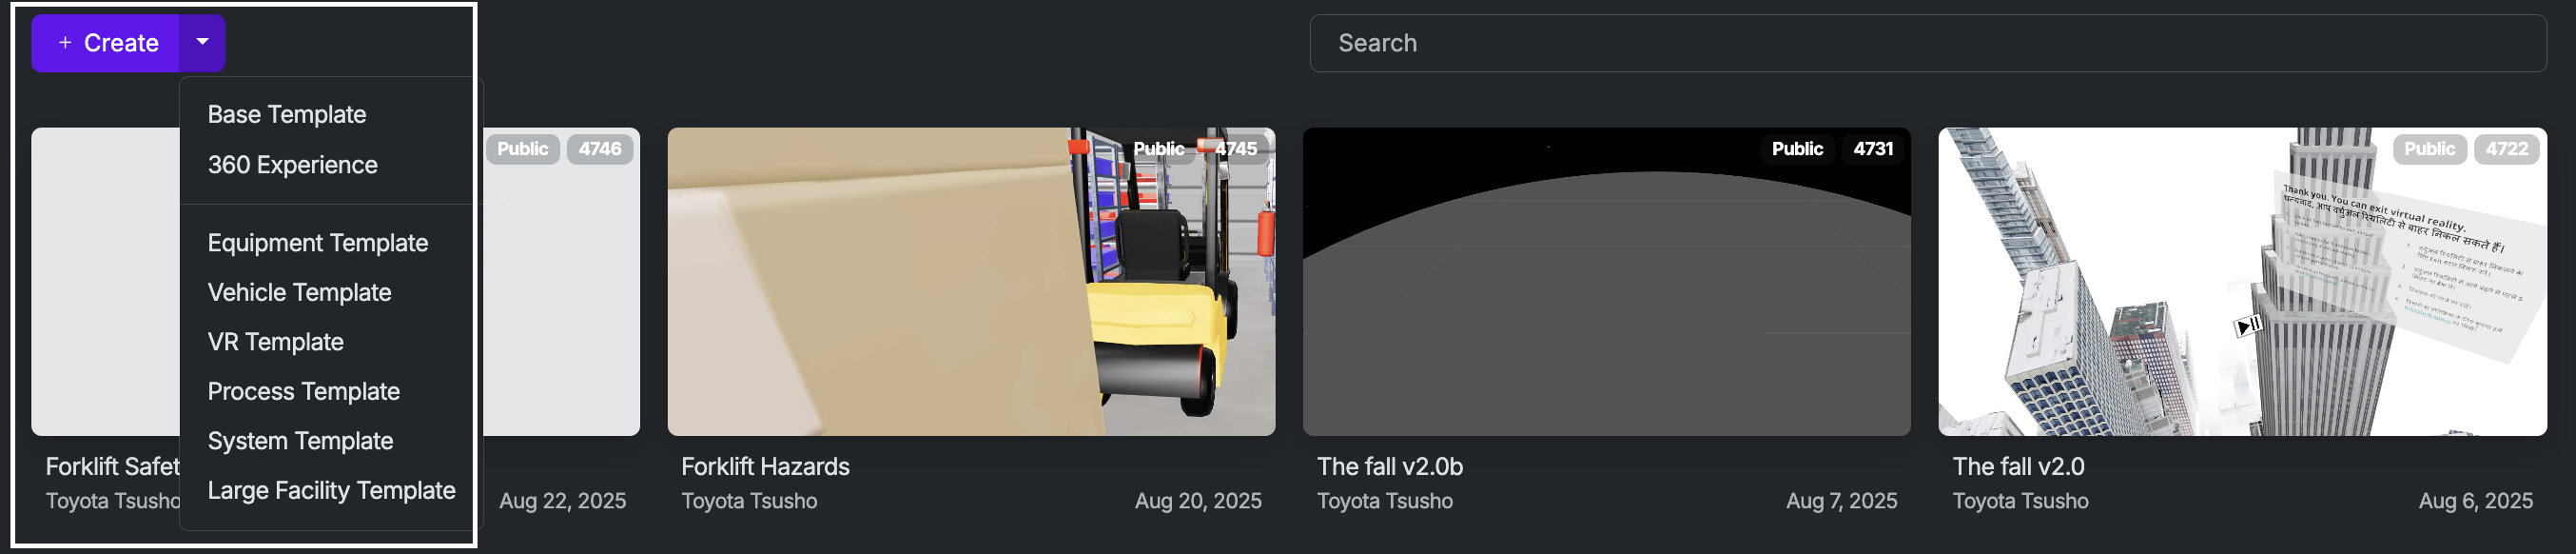The image size is (2576, 554).
Task: Choose VR Template option
Action: 275,342
